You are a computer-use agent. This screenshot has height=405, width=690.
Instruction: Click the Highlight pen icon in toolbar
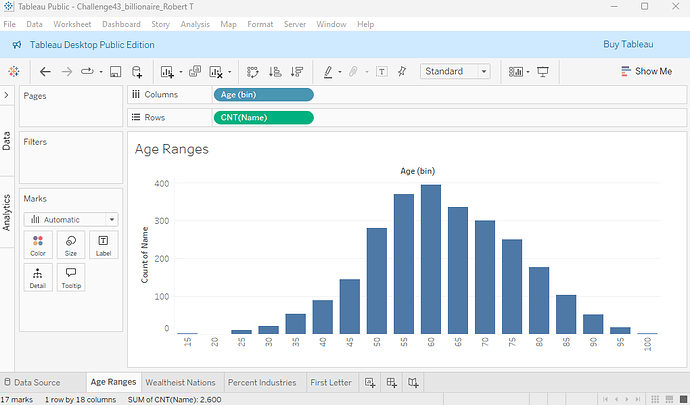tap(328, 72)
